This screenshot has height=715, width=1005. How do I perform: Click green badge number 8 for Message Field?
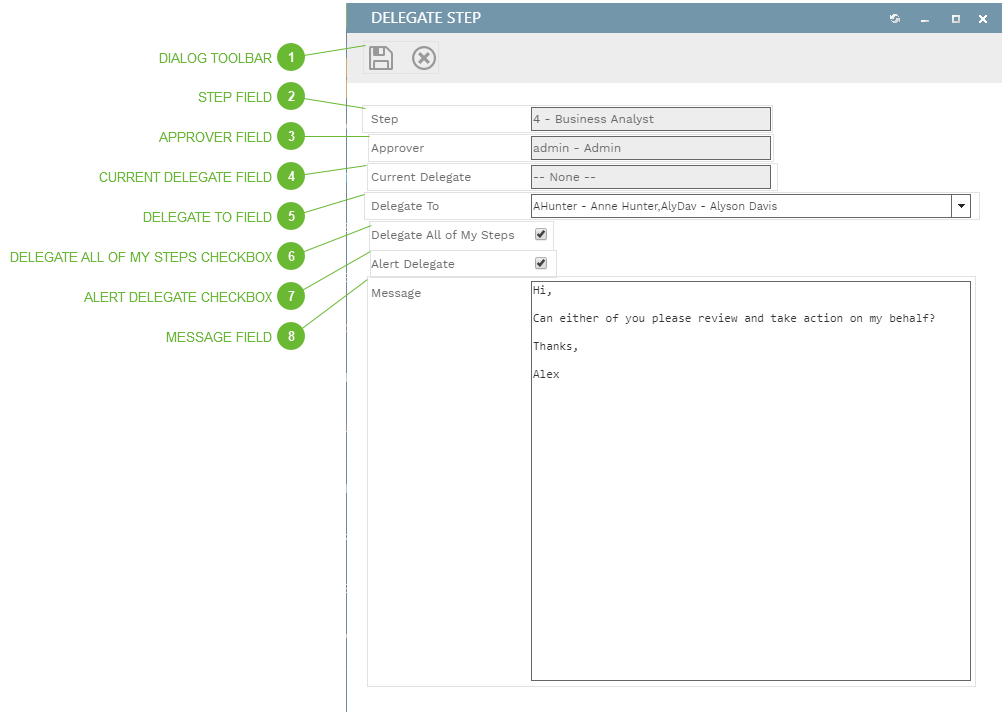point(291,337)
